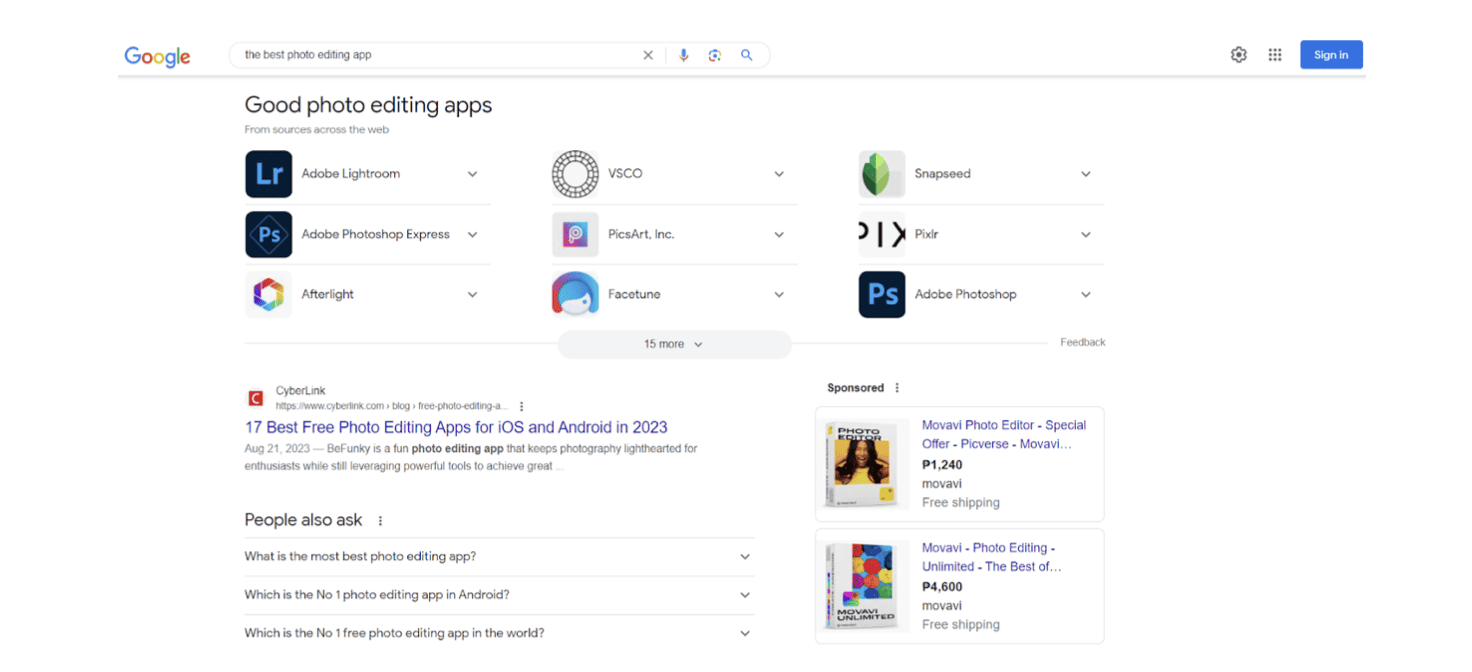The image size is (1472, 672).
Task: Expand the Adobe Photoshop Express entry
Action: [473, 234]
